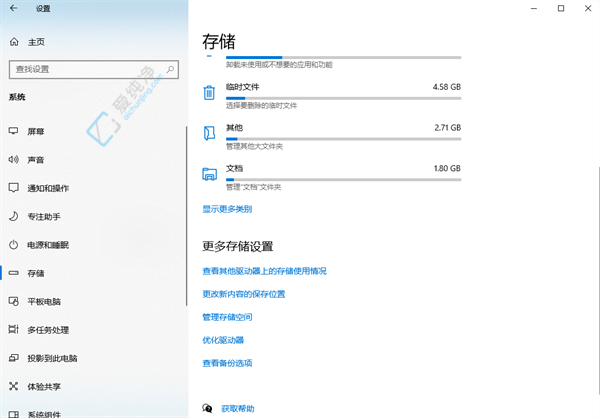This screenshot has height=418, width=600.
Task: Click the 获取帮助 link text
Action: point(238,409)
